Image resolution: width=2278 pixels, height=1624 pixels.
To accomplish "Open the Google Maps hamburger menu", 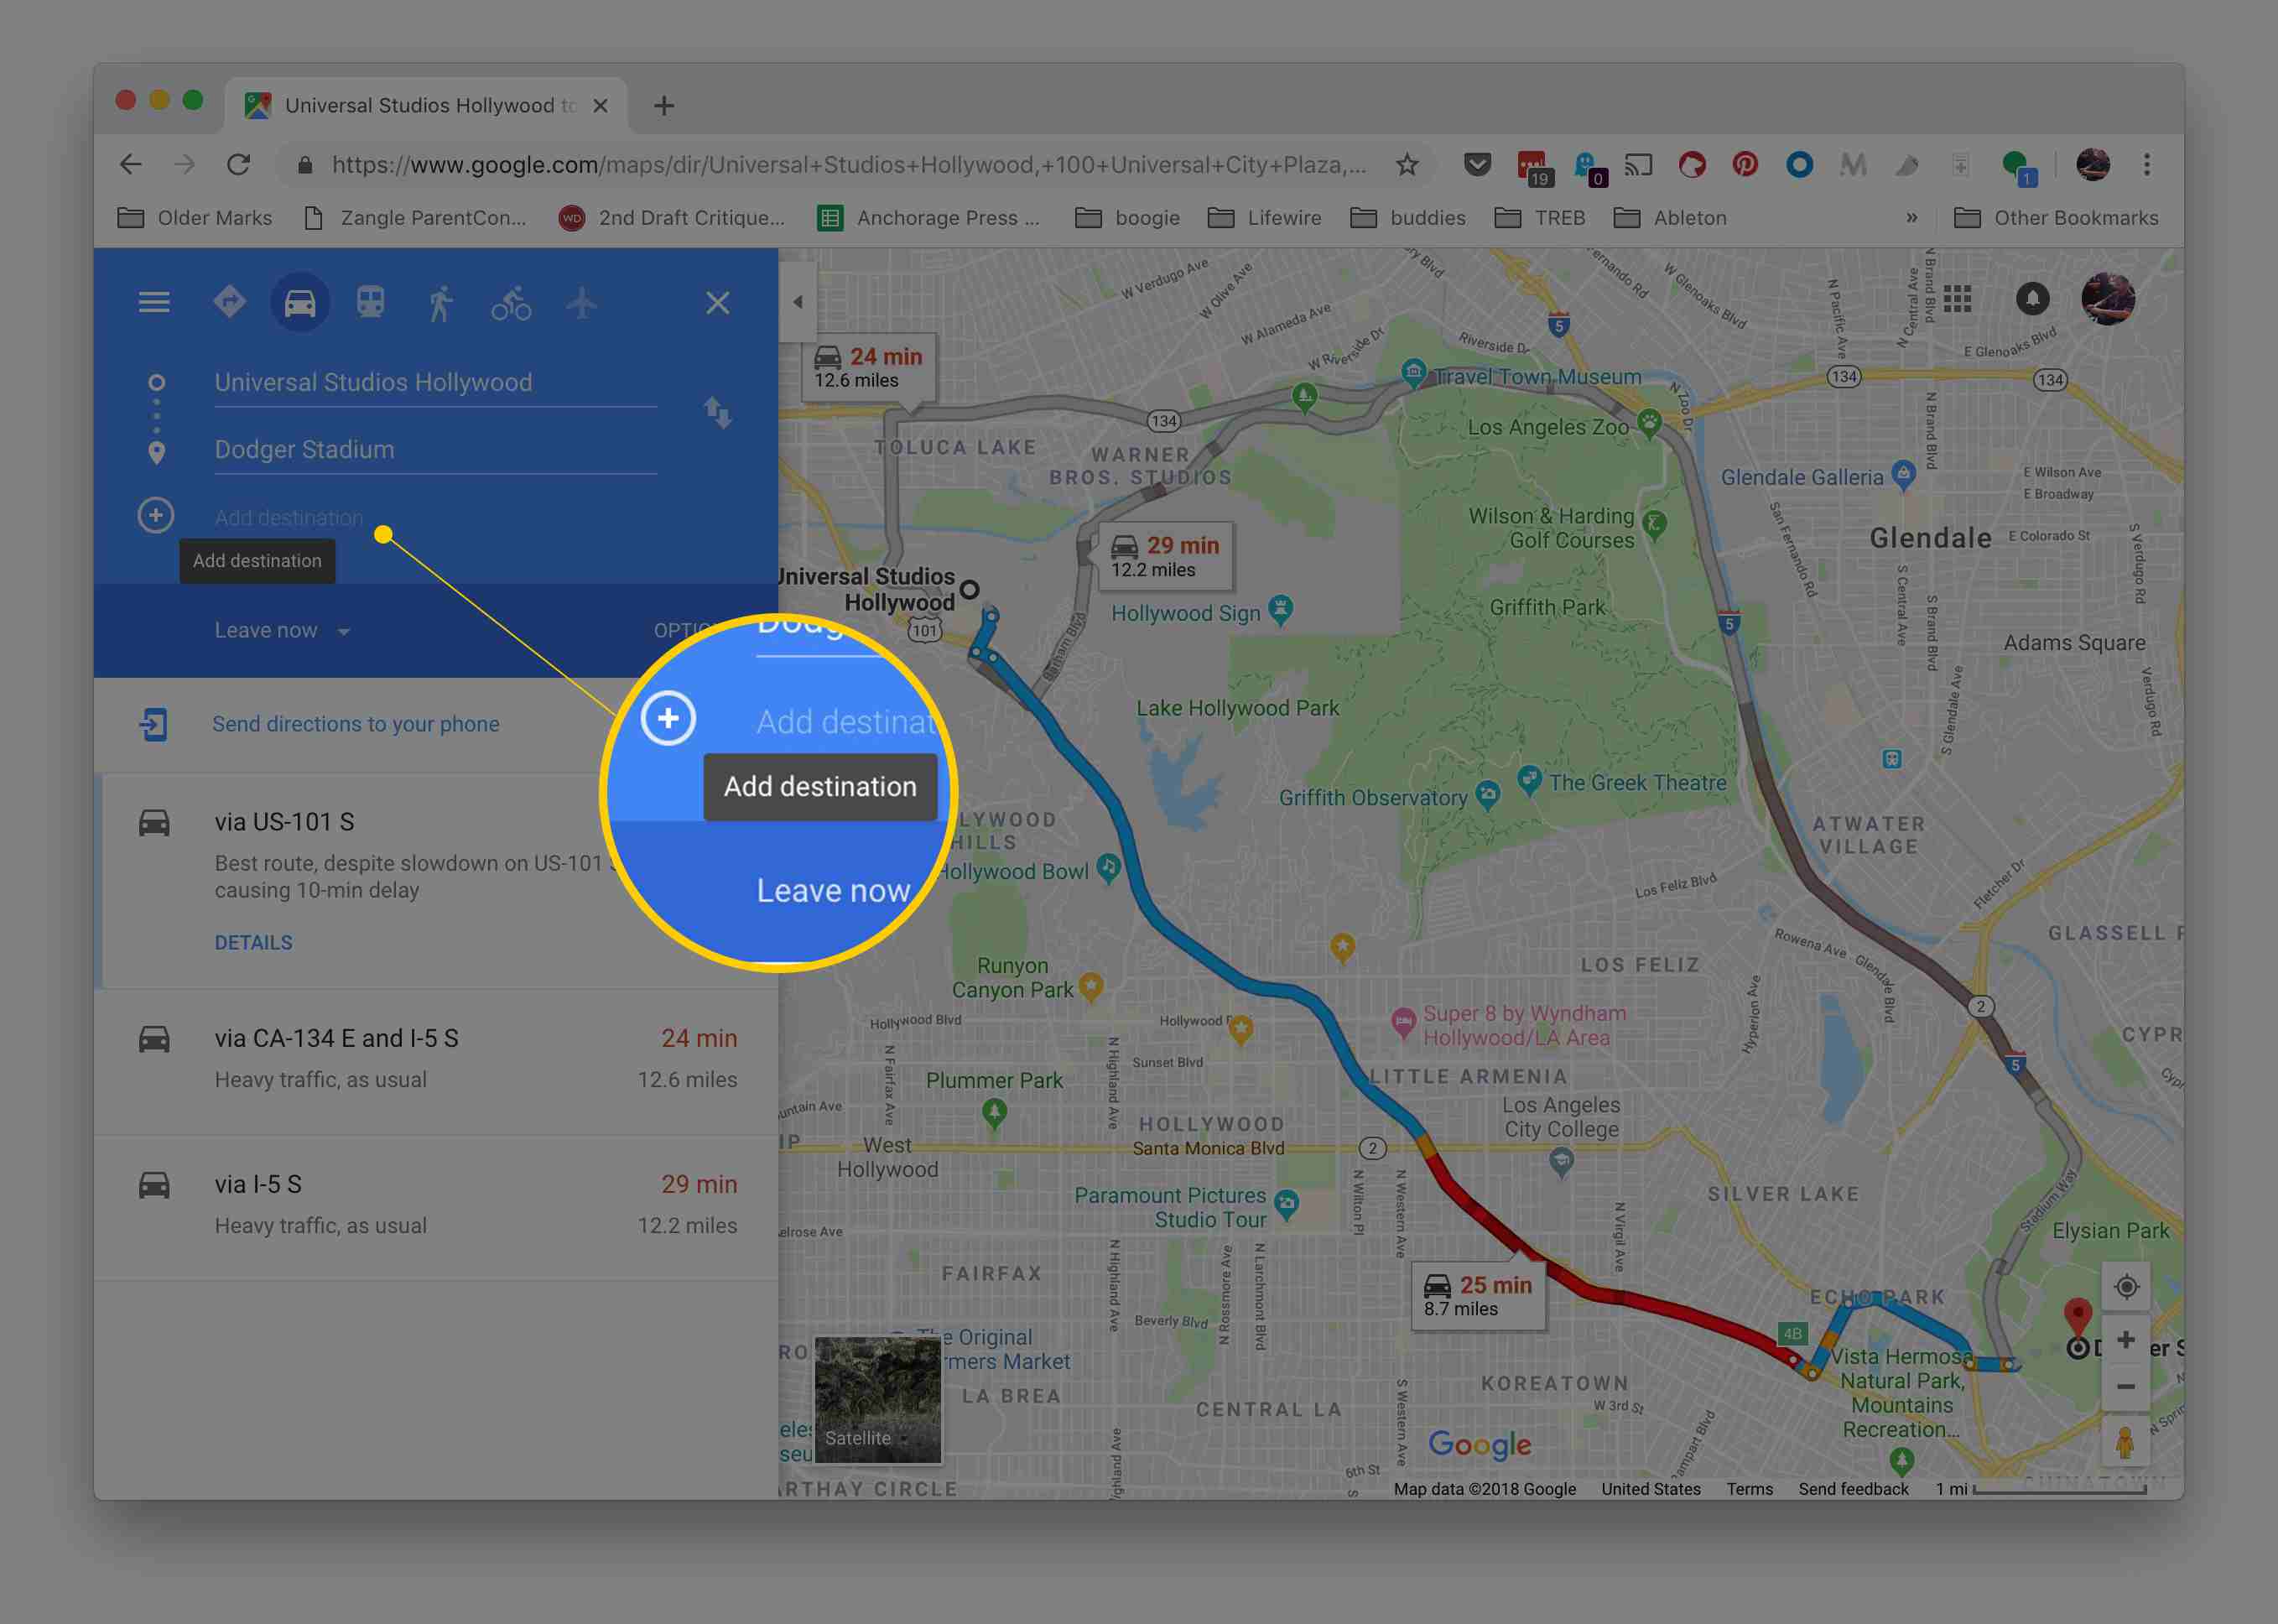I will pos(153,302).
